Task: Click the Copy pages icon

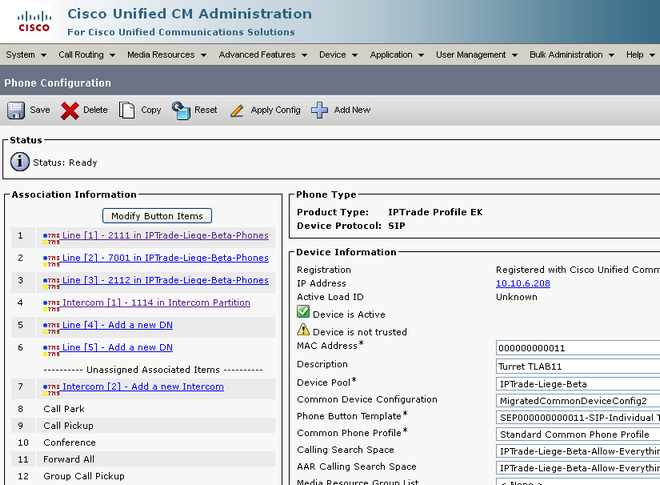Action: point(127,110)
